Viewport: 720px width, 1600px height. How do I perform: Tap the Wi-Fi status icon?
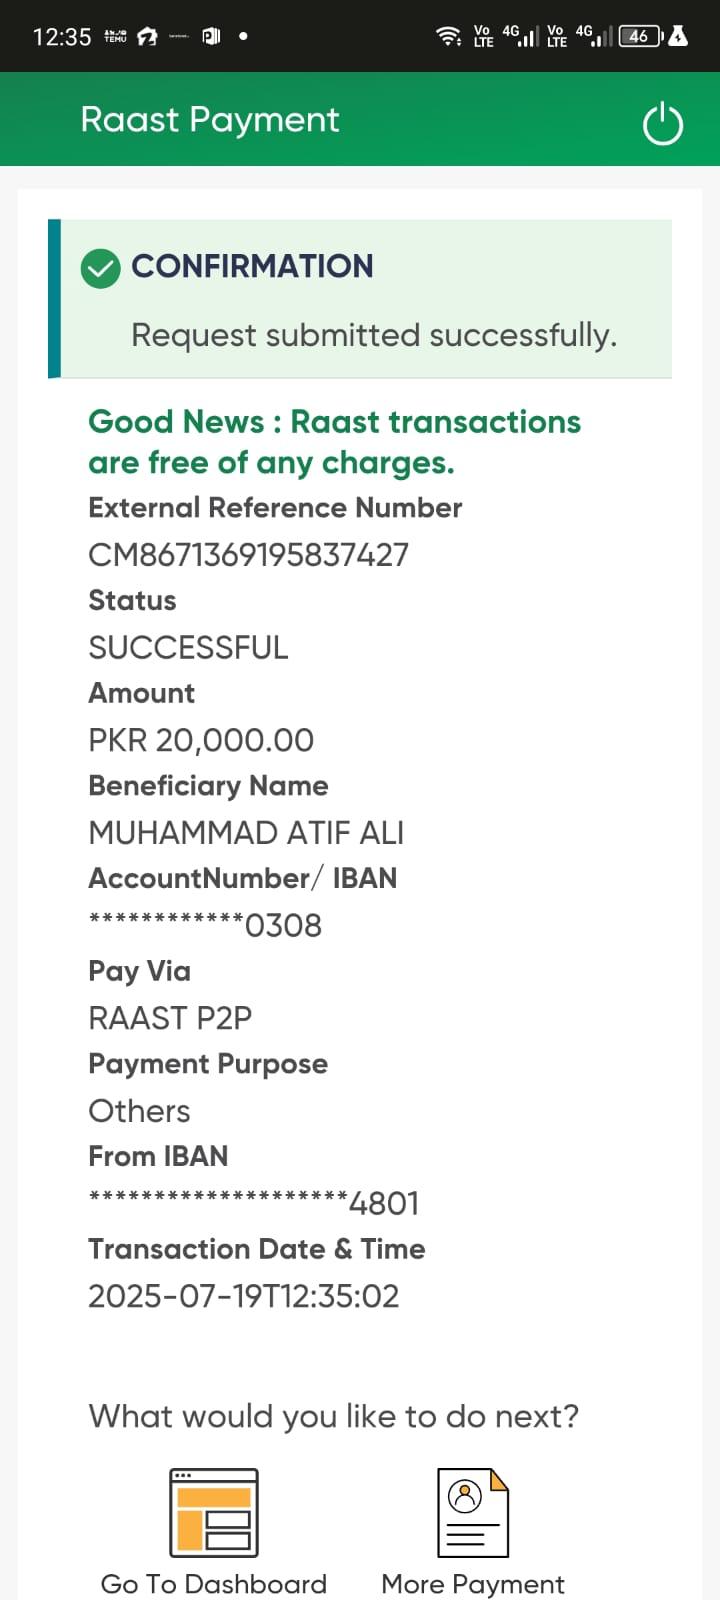click(x=448, y=37)
